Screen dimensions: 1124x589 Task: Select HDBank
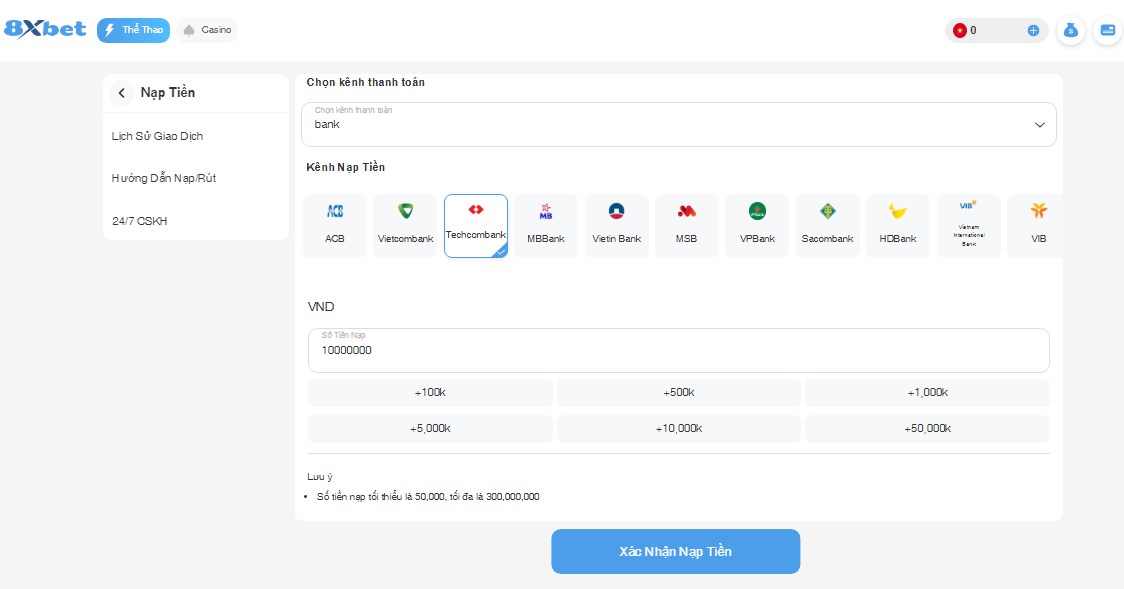click(898, 226)
